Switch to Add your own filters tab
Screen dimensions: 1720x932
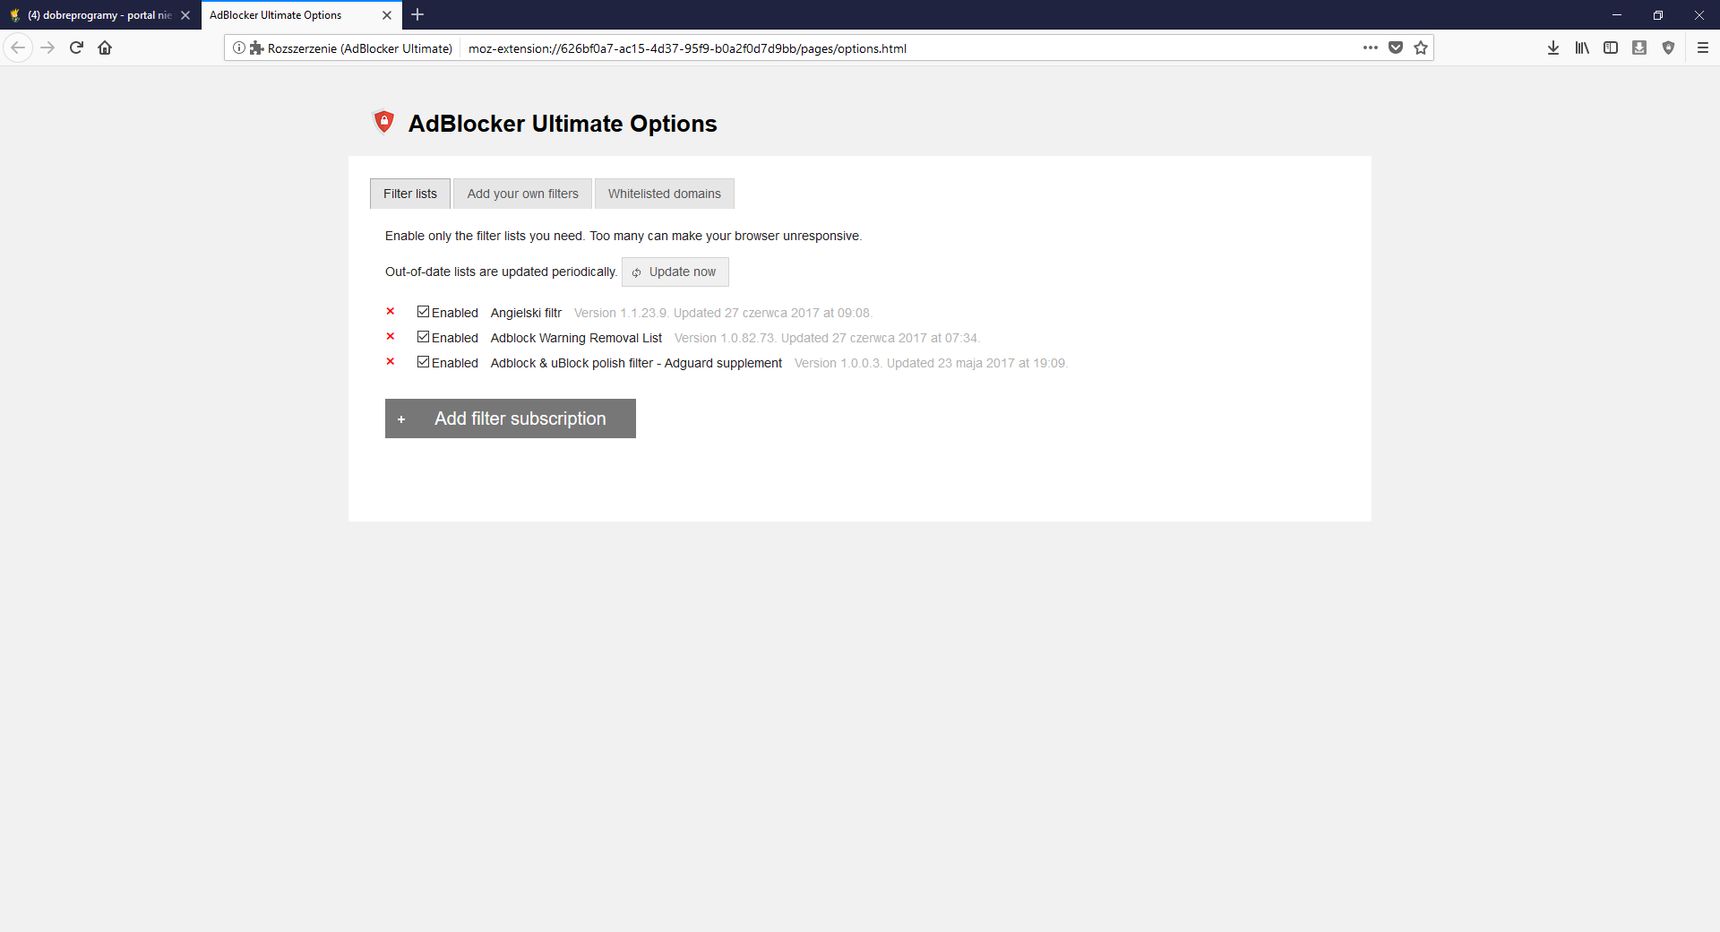point(523,194)
